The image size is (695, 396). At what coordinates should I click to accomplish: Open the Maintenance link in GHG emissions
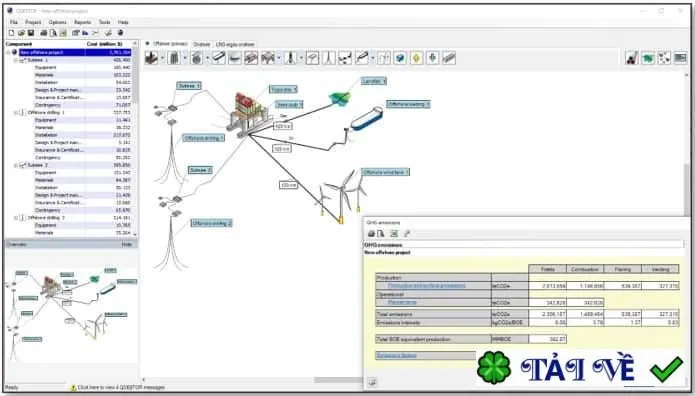(402, 302)
